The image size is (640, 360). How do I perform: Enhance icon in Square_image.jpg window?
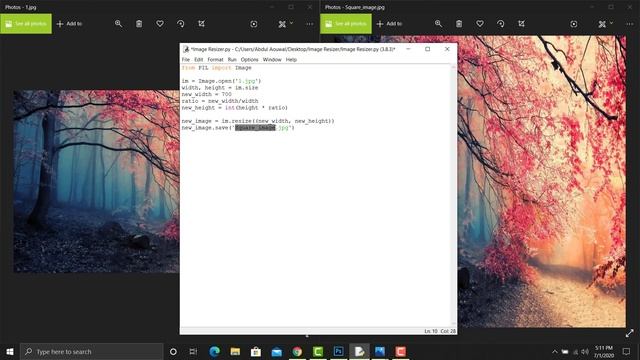click(x=574, y=24)
